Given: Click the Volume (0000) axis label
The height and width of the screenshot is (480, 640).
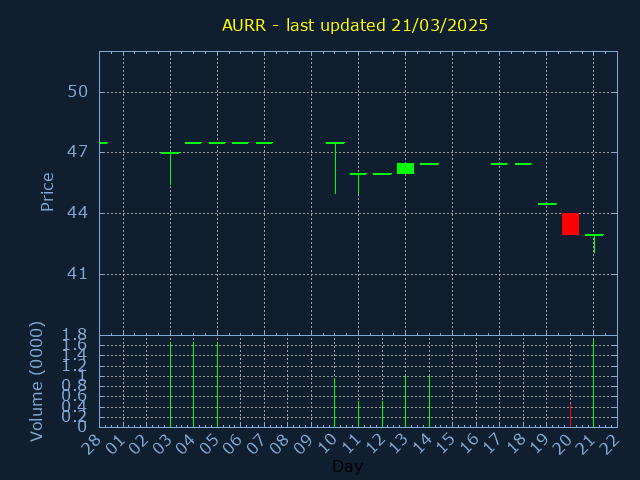Looking at the screenshot, I should pyautogui.click(x=37, y=382).
